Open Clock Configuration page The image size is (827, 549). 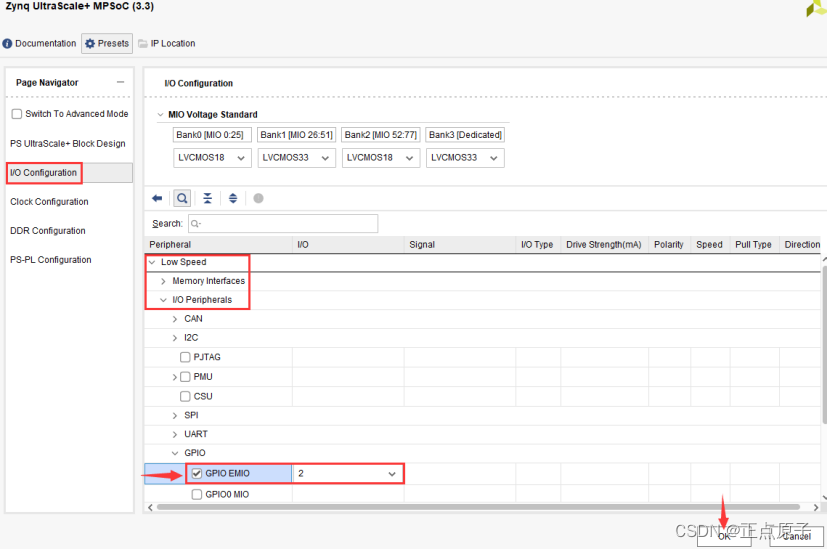[x=50, y=201]
